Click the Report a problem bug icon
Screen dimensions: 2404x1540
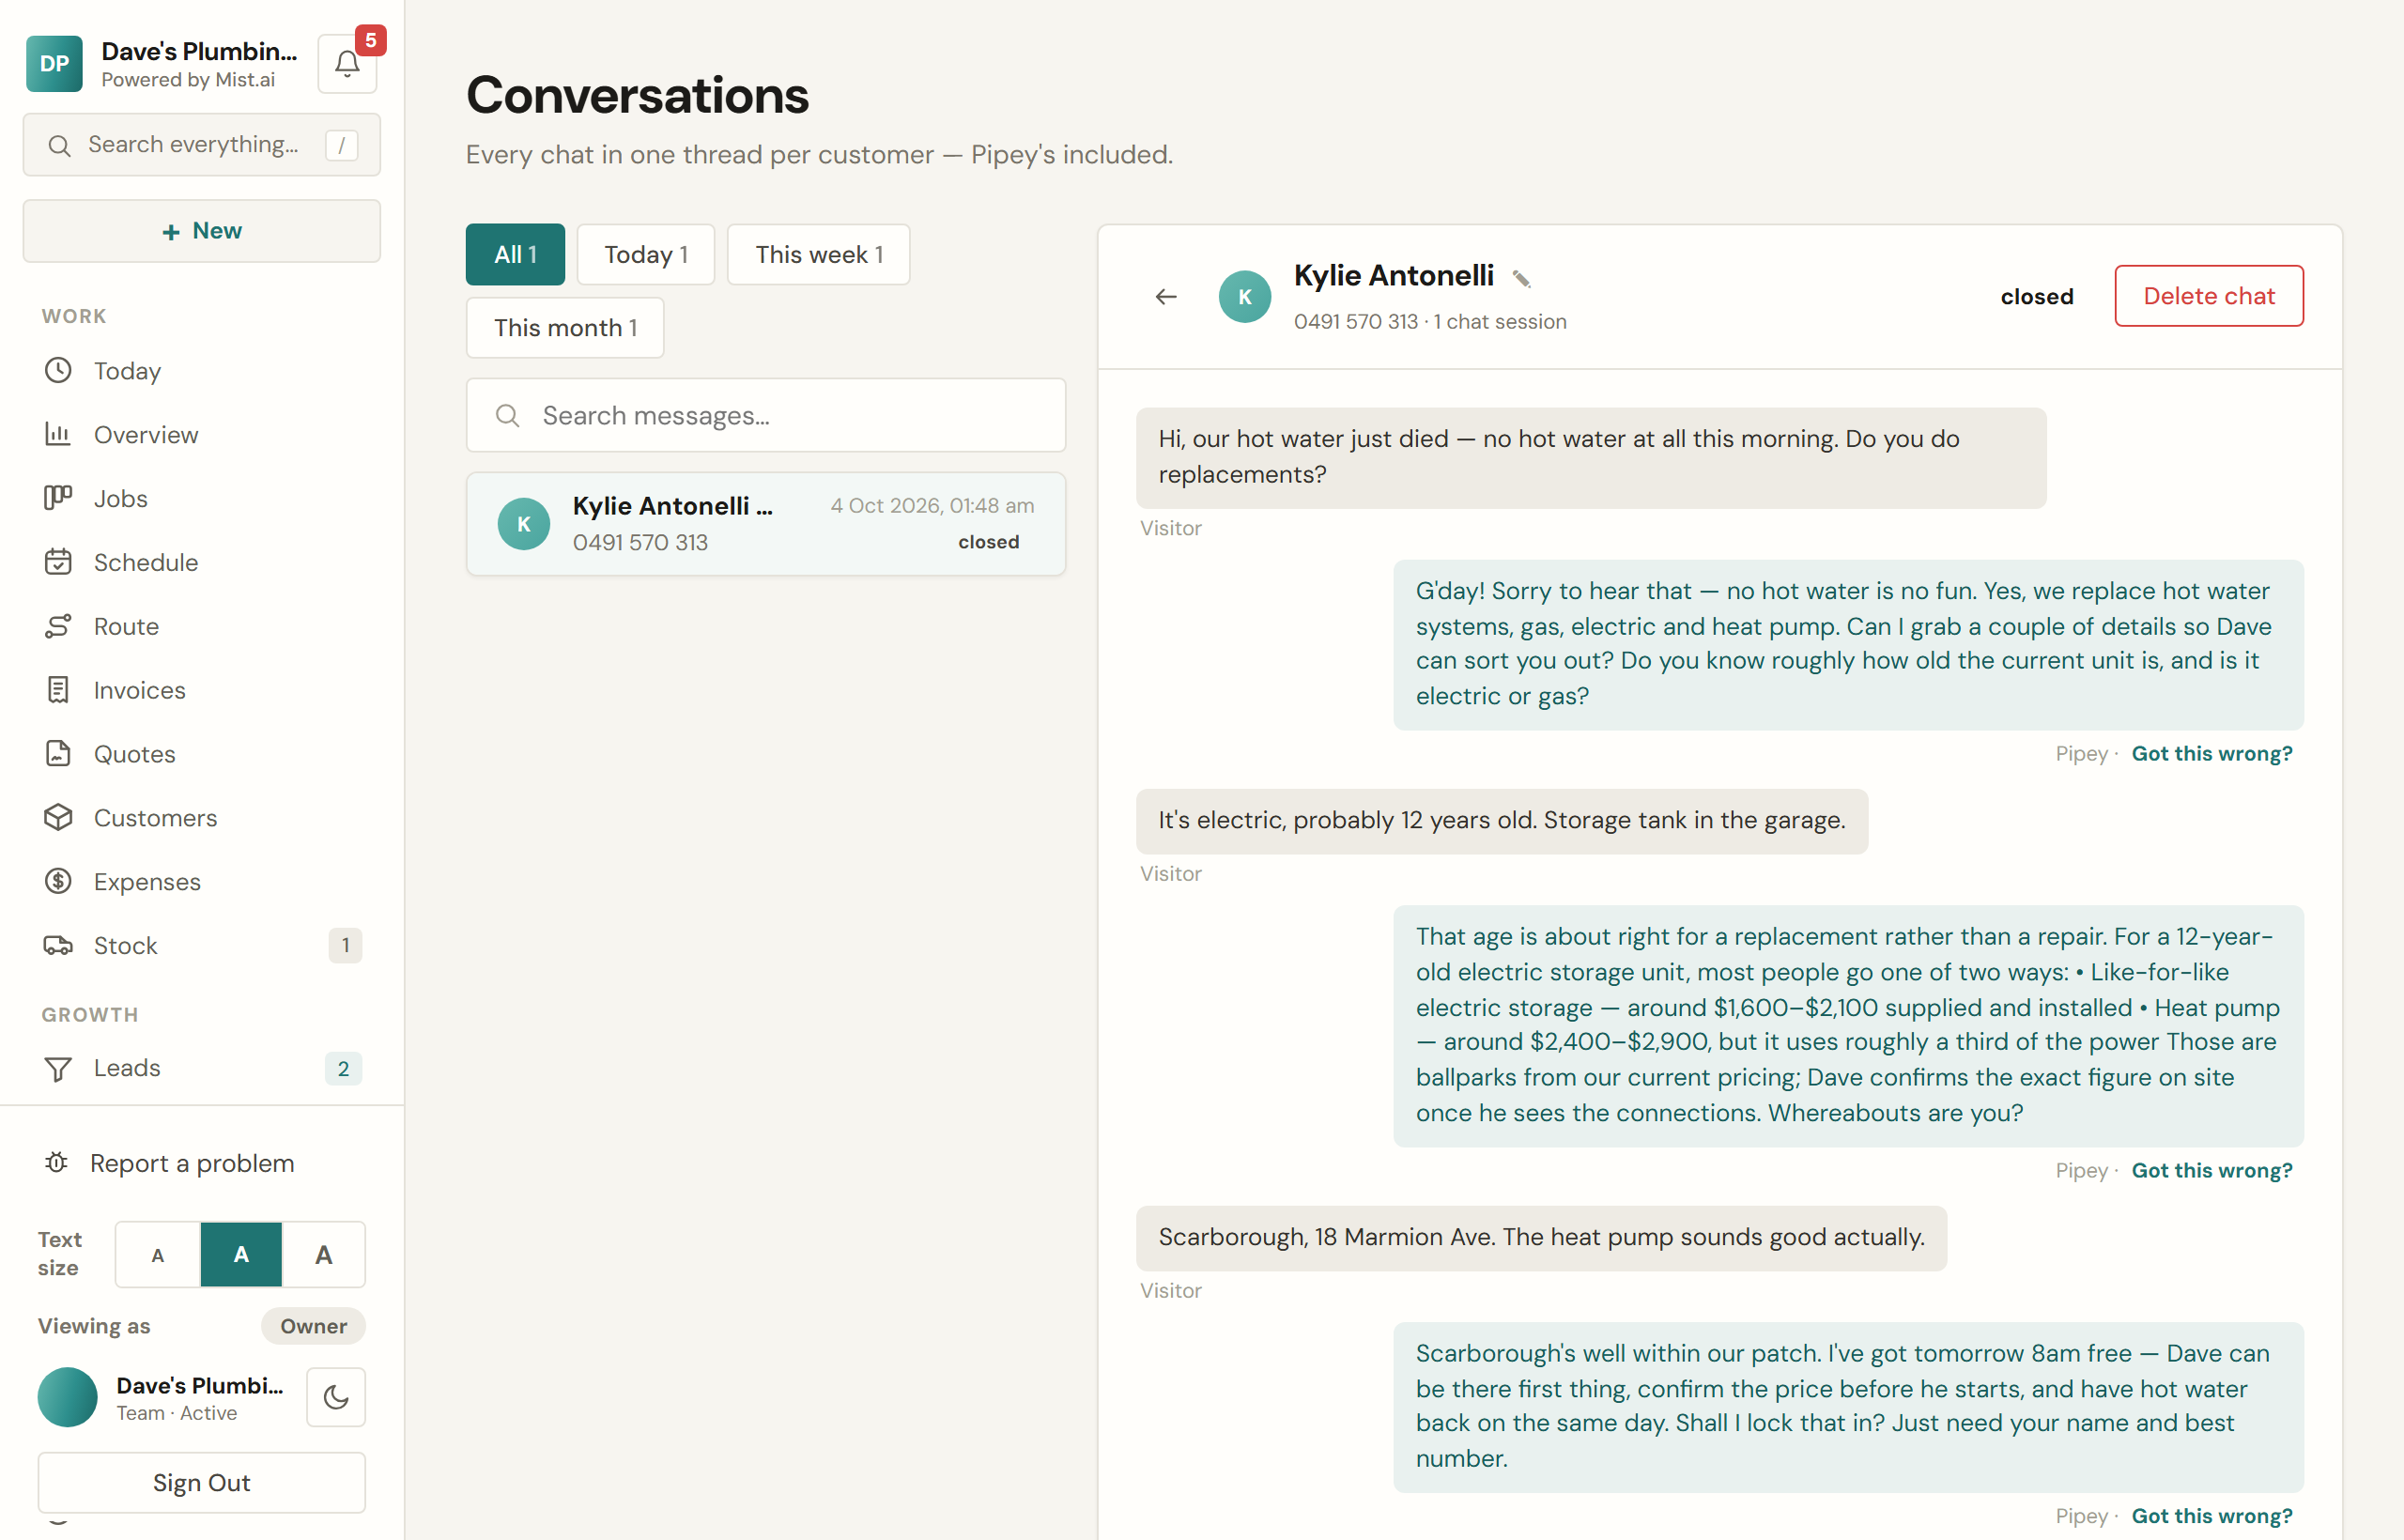click(x=57, y=1163)
